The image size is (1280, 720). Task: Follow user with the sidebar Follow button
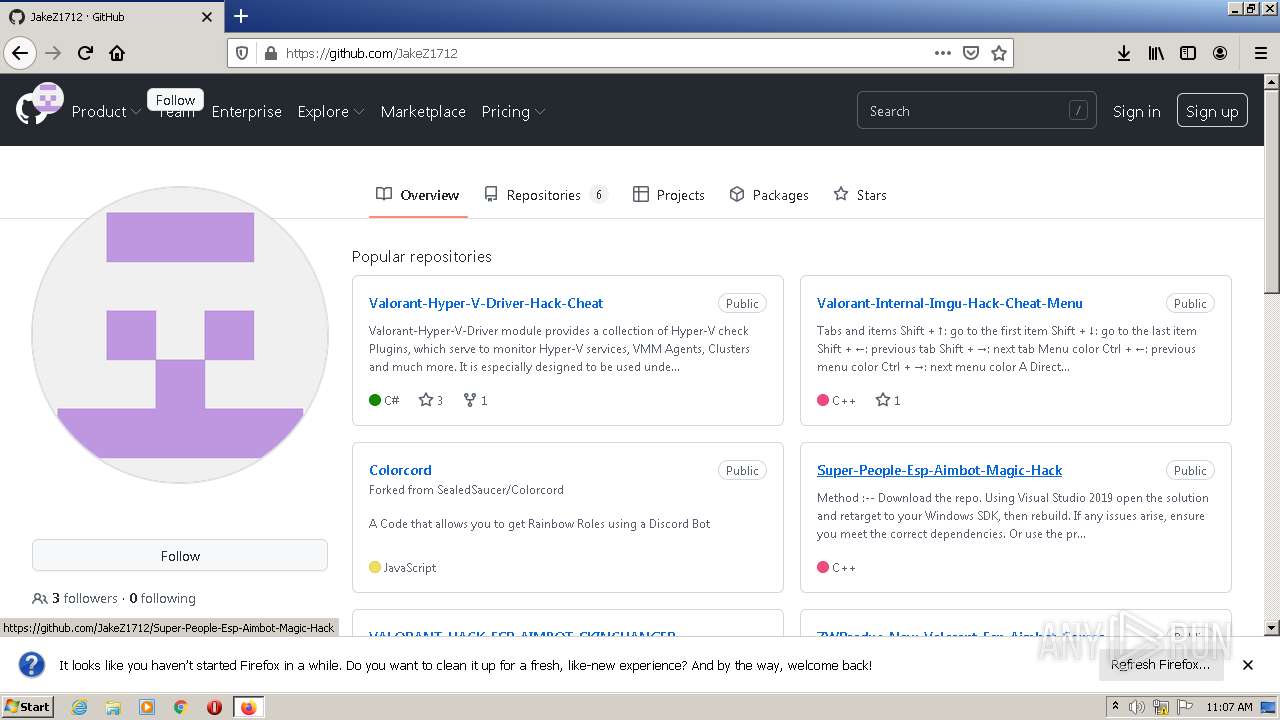click(x=180, y=556)
